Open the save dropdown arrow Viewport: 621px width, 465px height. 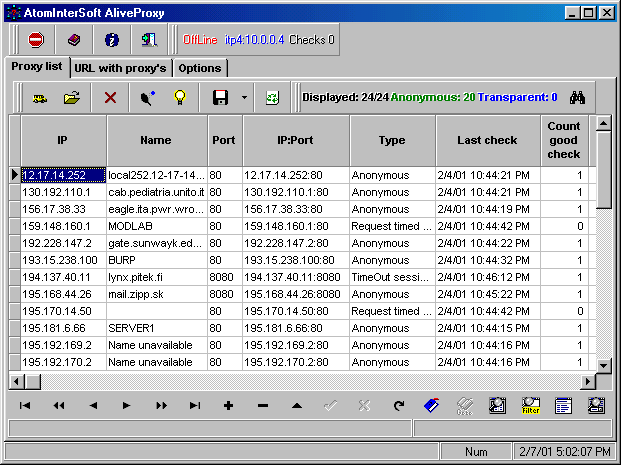pos(244,97)
